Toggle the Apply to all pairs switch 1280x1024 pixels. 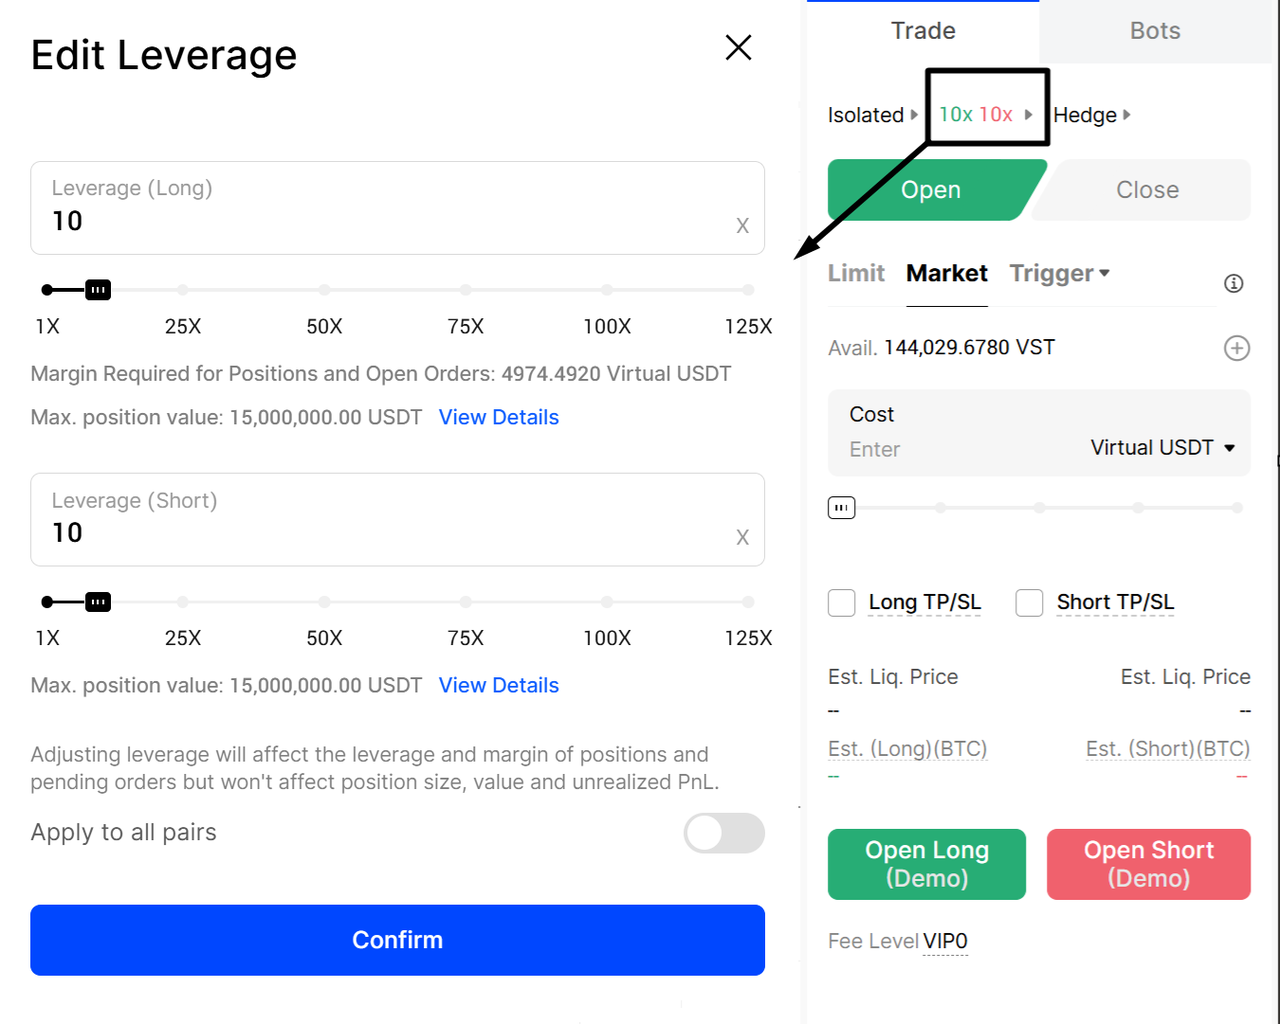point(724,833)
